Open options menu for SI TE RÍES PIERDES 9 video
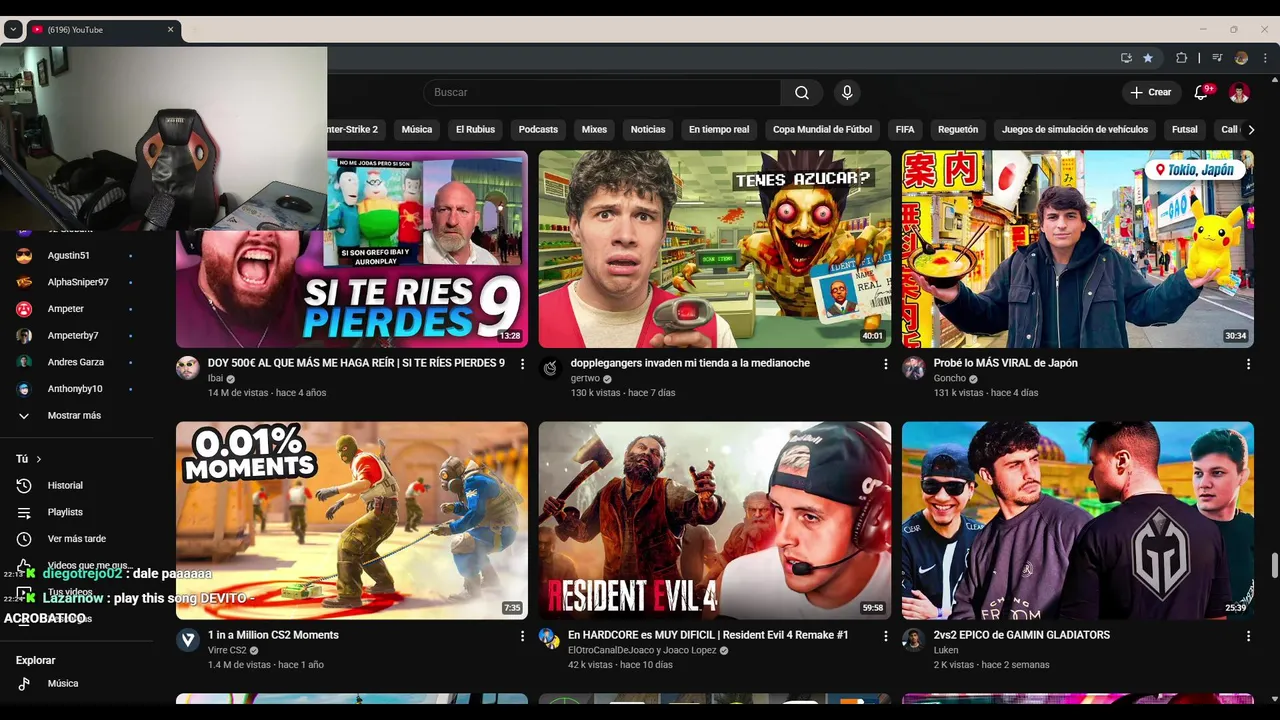The height and width of the screenshot is (720, 1280). pos(522,364)
